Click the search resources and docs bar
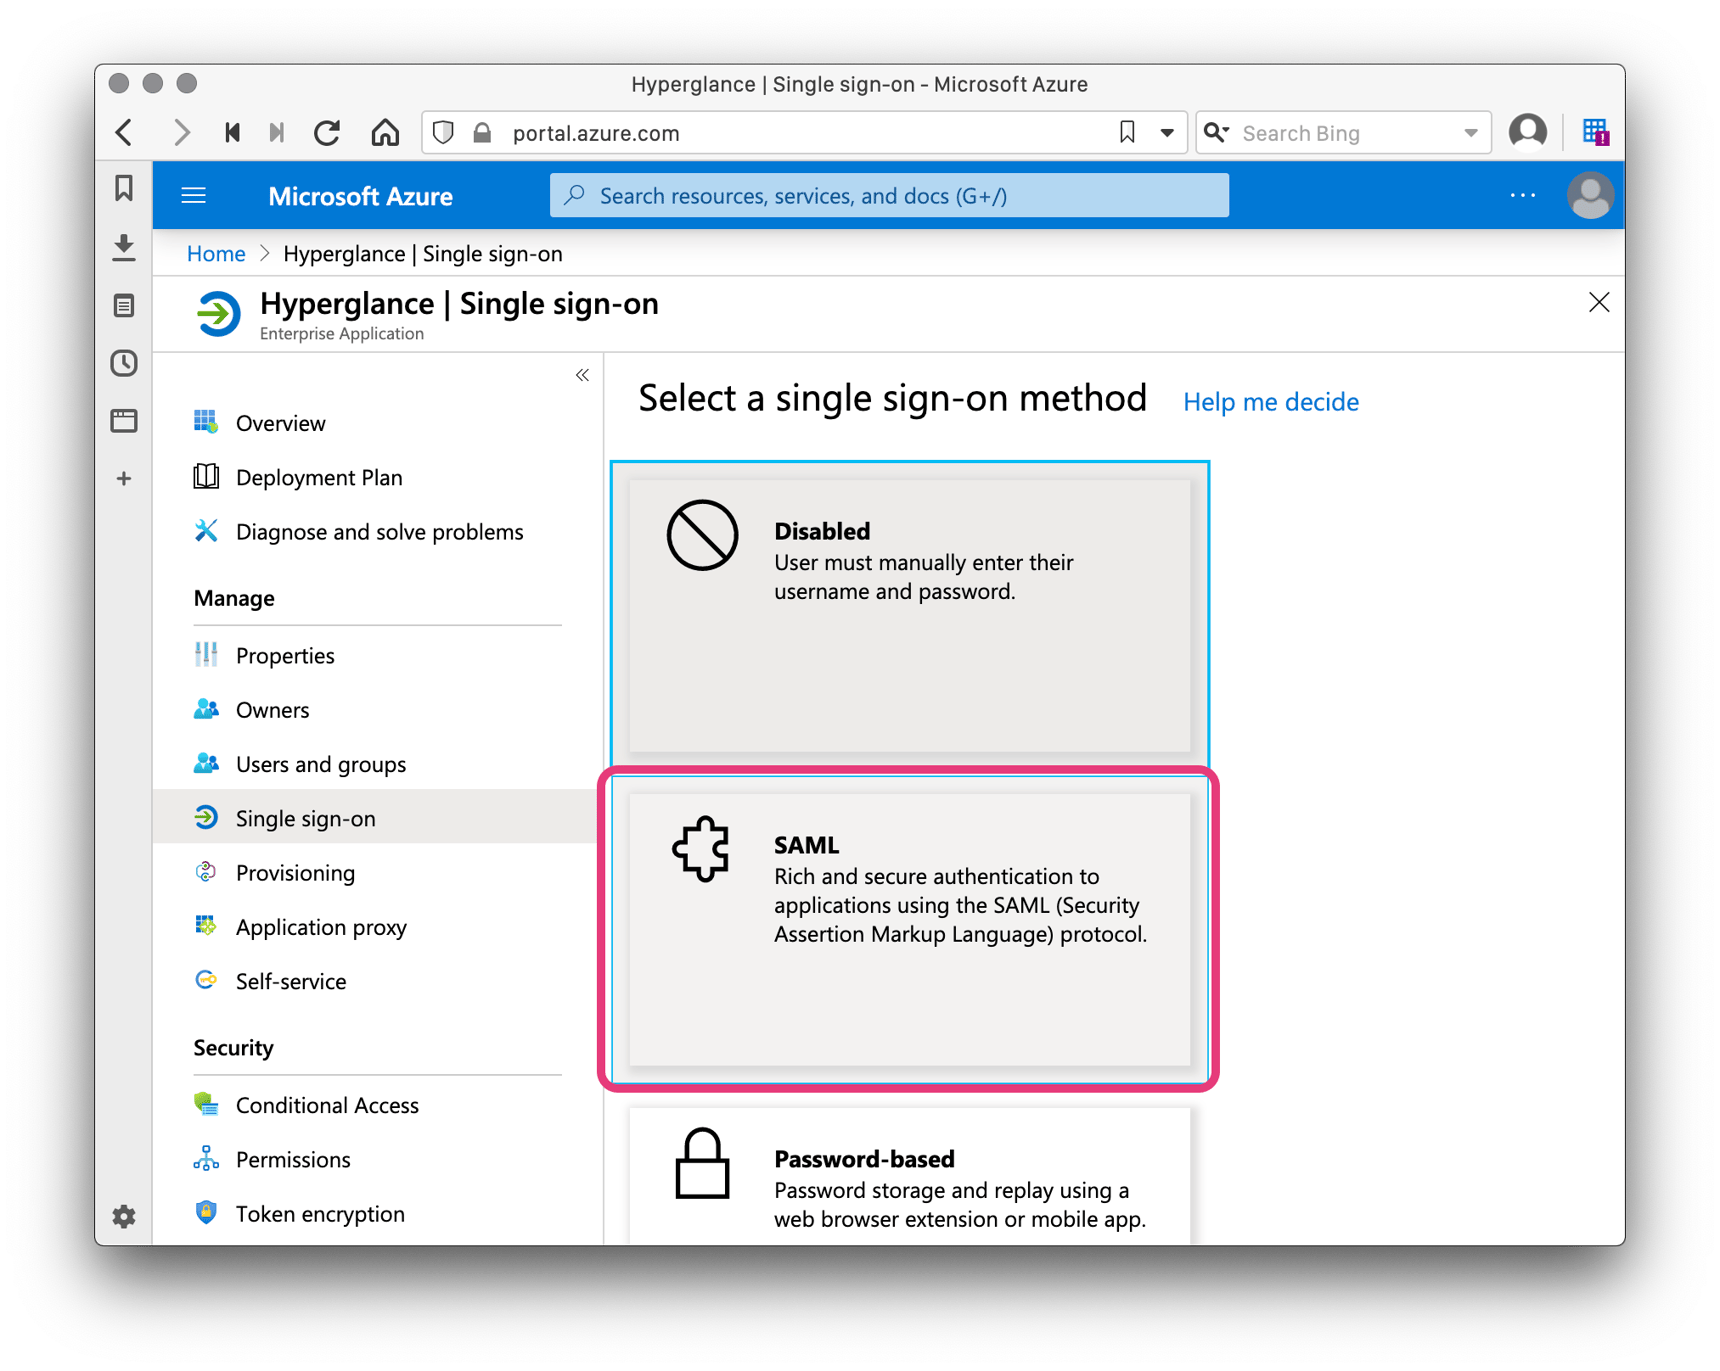 tap(889, 195)
